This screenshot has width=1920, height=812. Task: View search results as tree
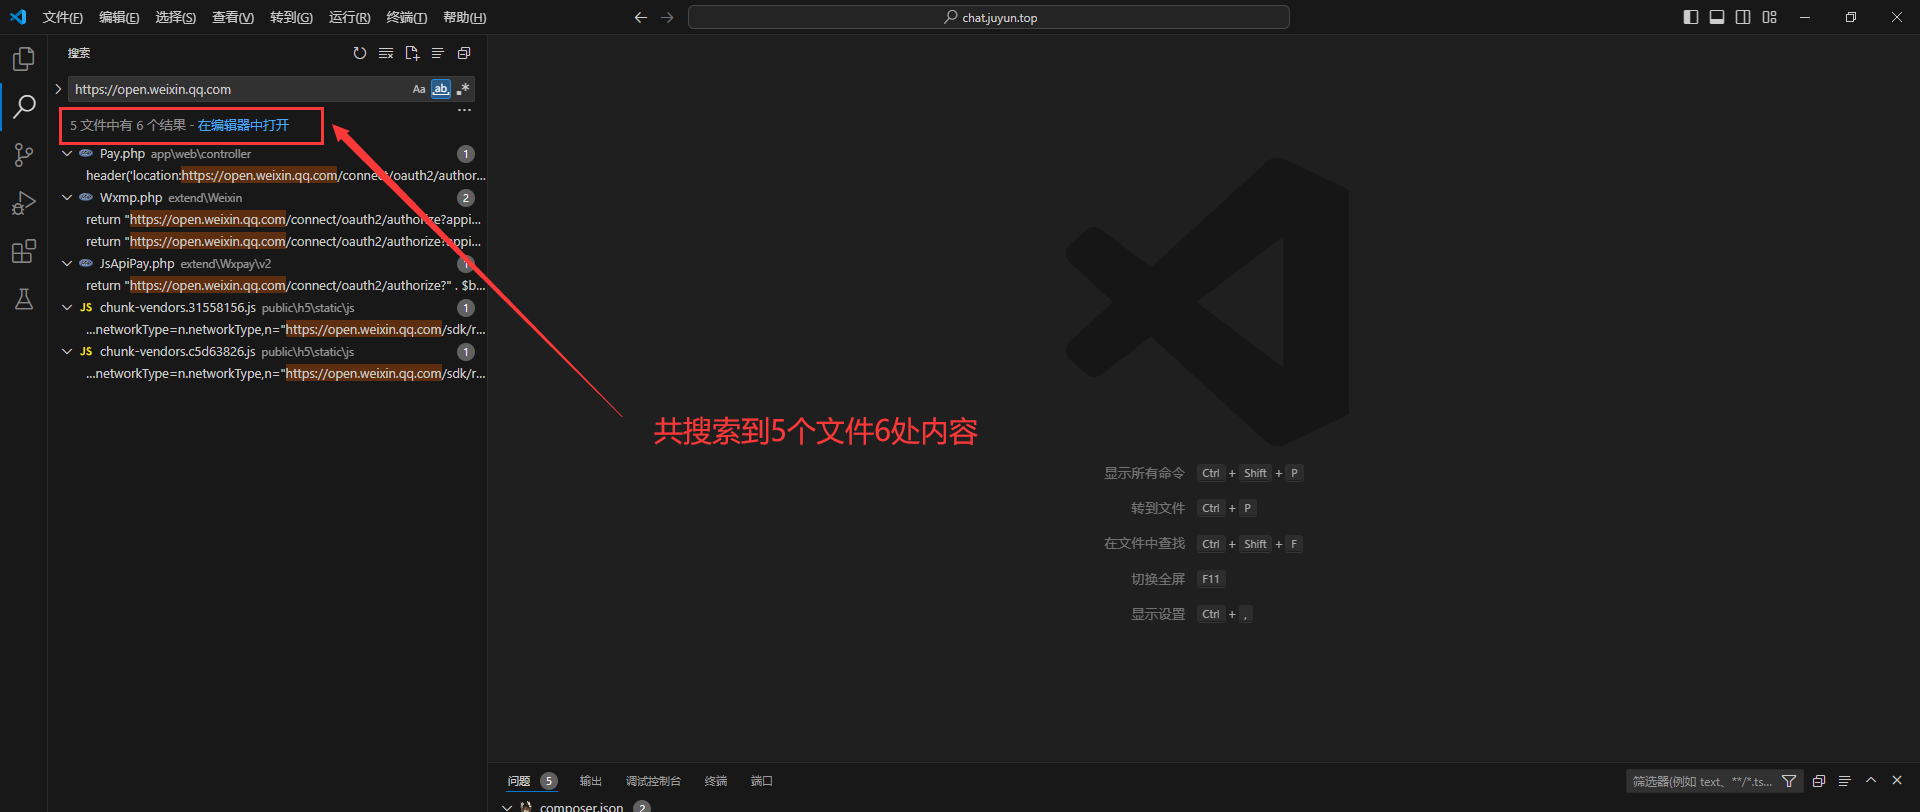pyautogui.click(x=438, y=53)
